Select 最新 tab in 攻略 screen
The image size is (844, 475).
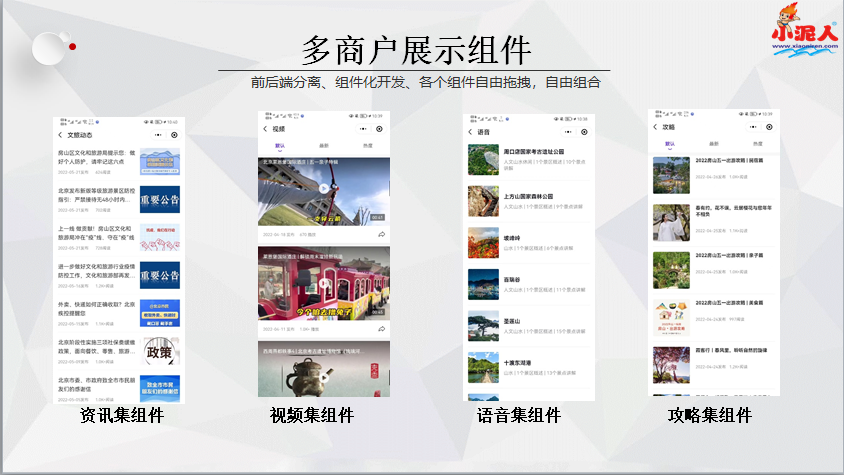[714, 144]
